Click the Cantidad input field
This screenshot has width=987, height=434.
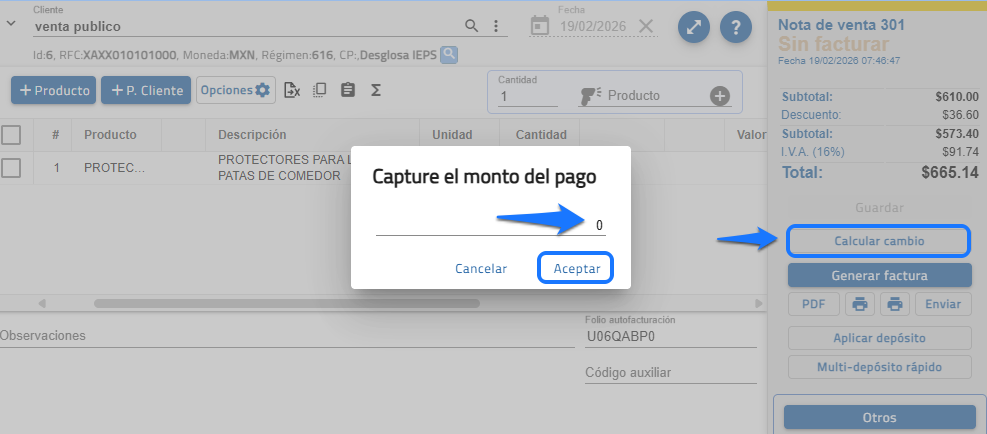tap(527, 96)
